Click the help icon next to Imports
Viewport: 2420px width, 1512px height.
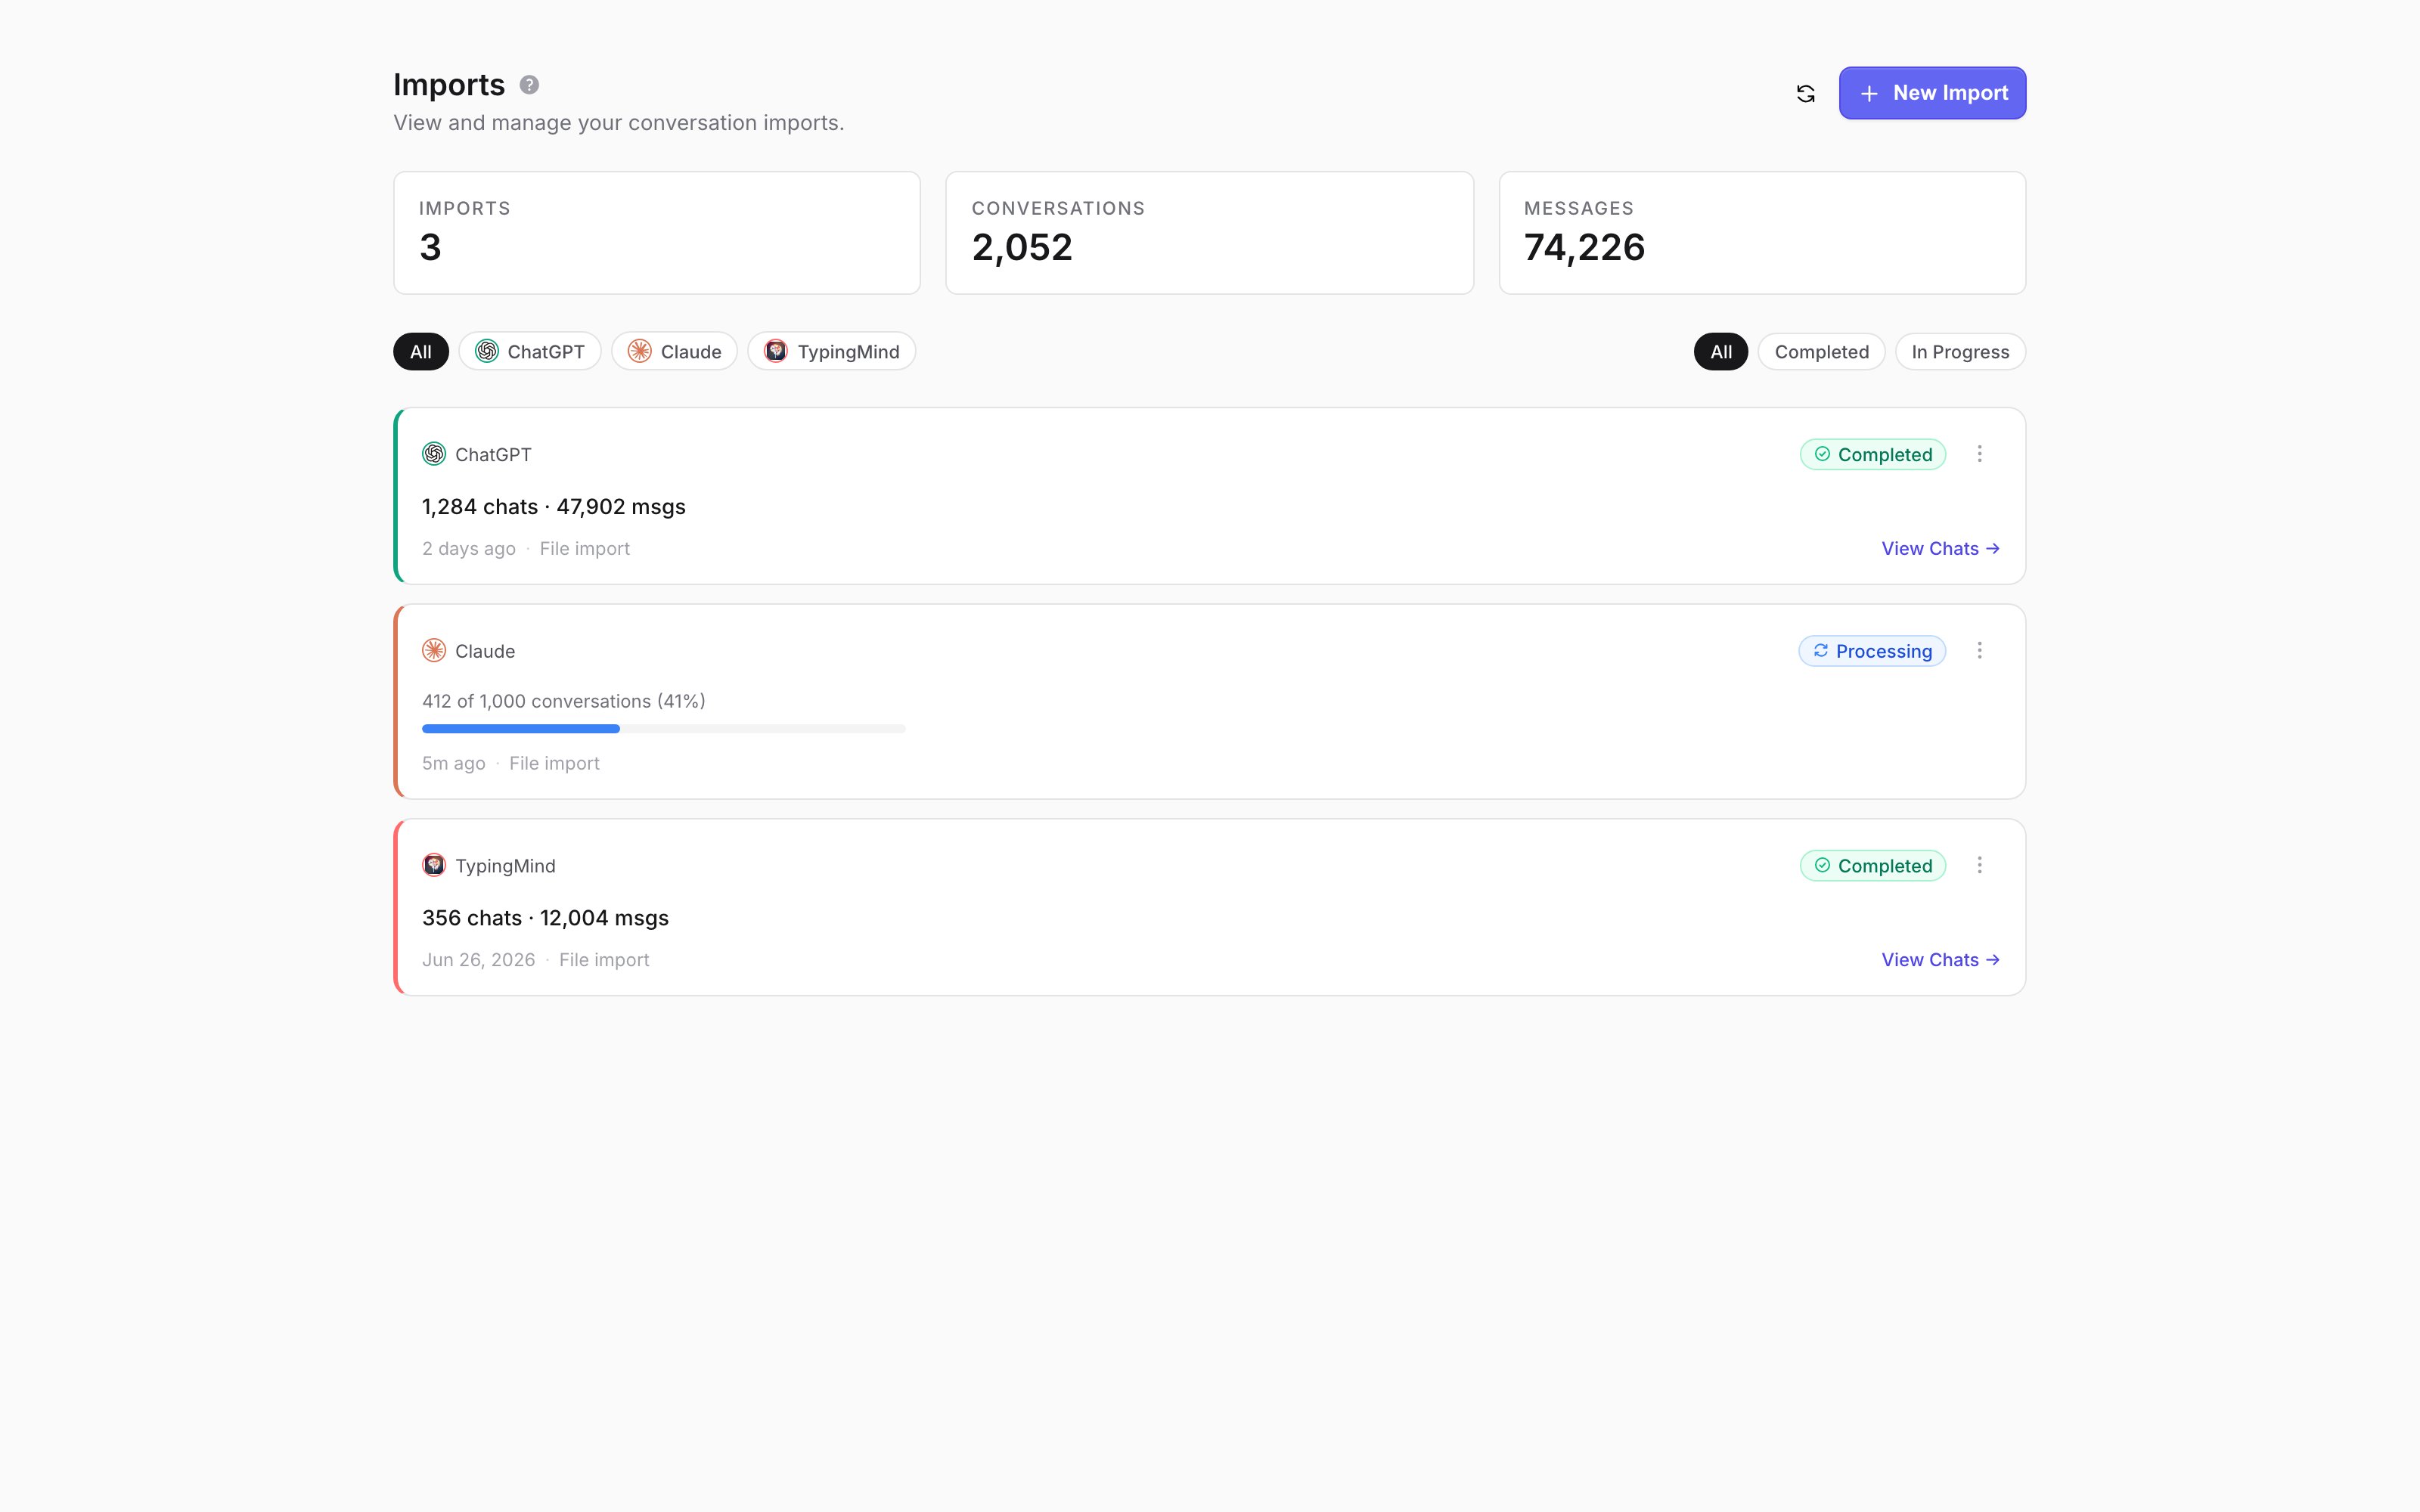tap(529, 85)
